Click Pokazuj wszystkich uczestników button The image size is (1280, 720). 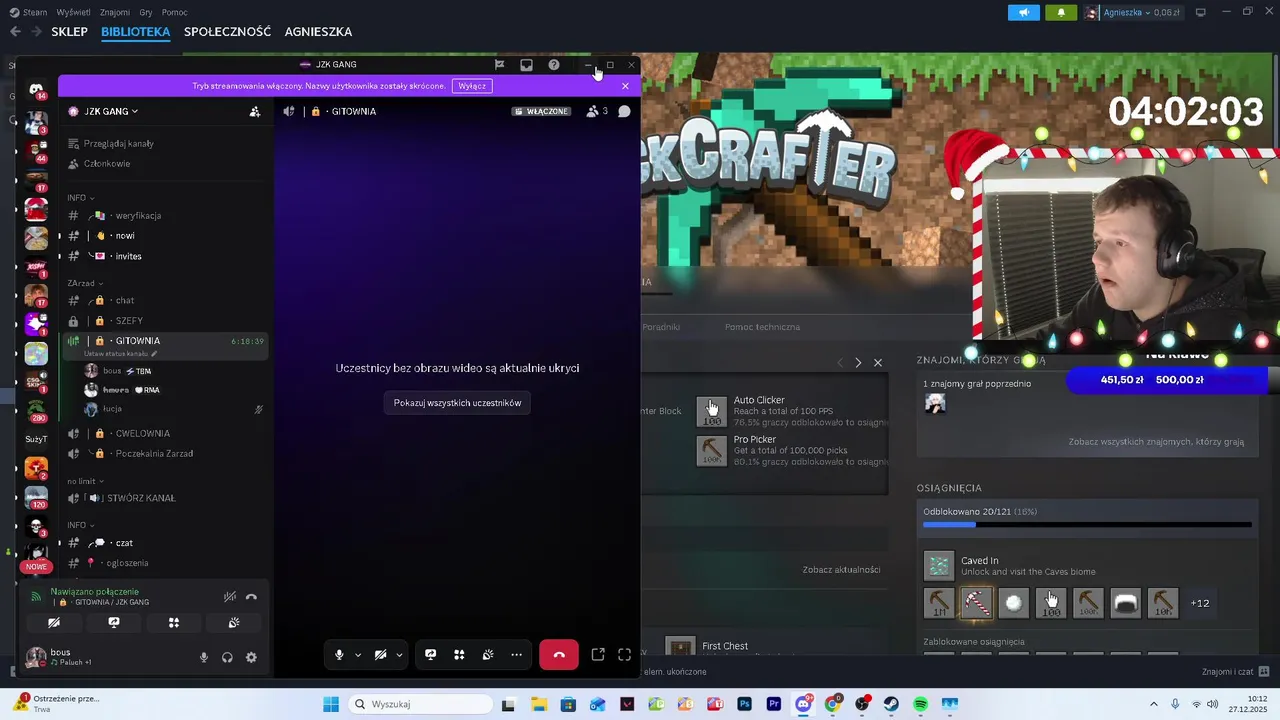tap(457, 403)
